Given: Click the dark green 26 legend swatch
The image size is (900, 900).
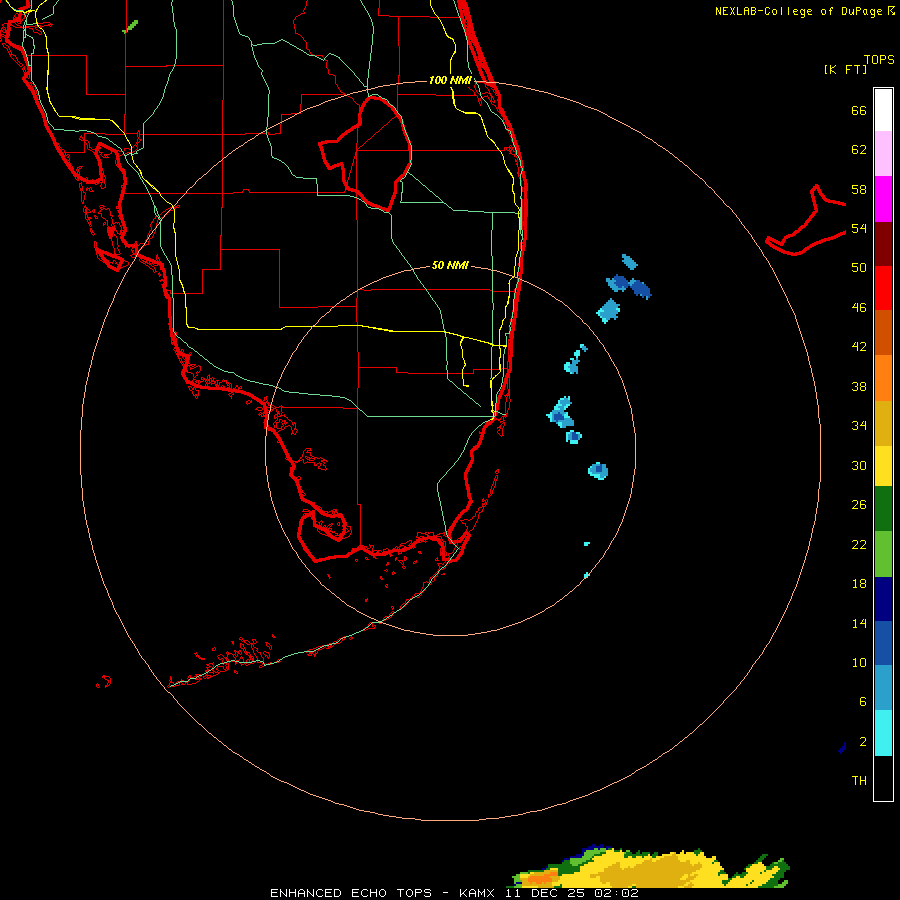Looking at the screenshot, I should click(x=883, y=509).
